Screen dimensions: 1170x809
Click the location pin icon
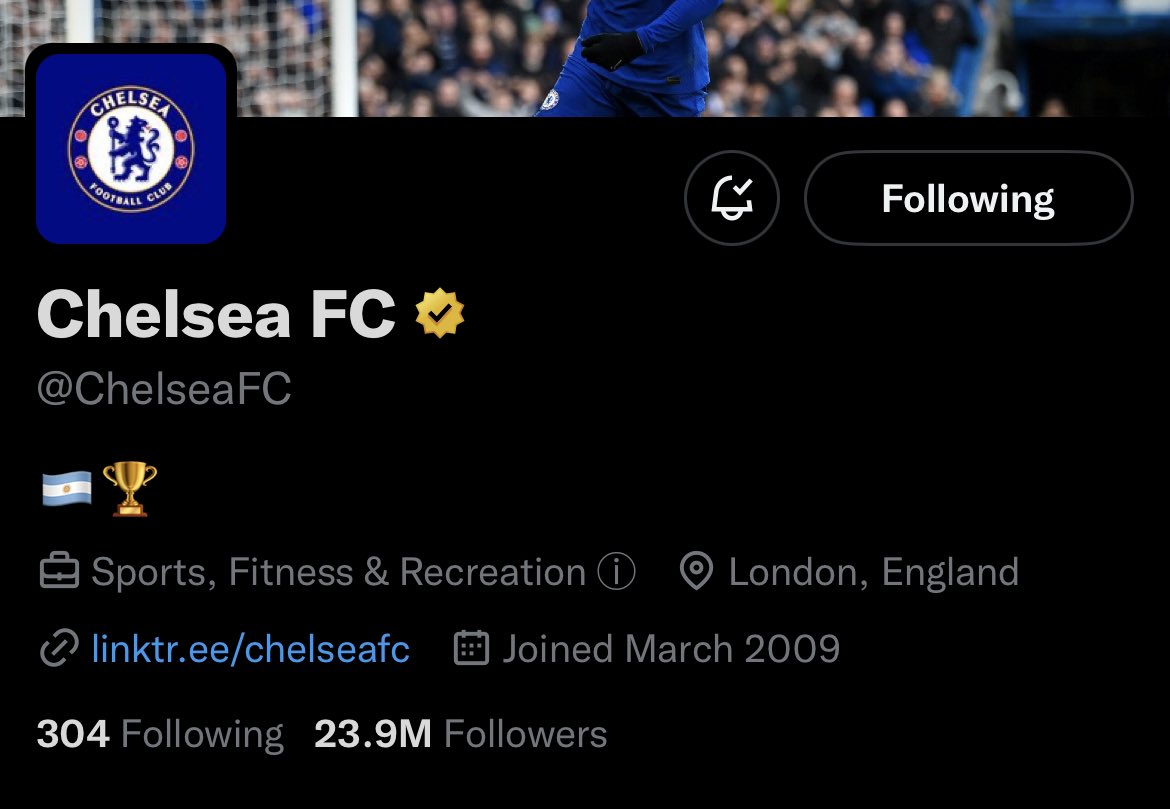click(697, 572)
